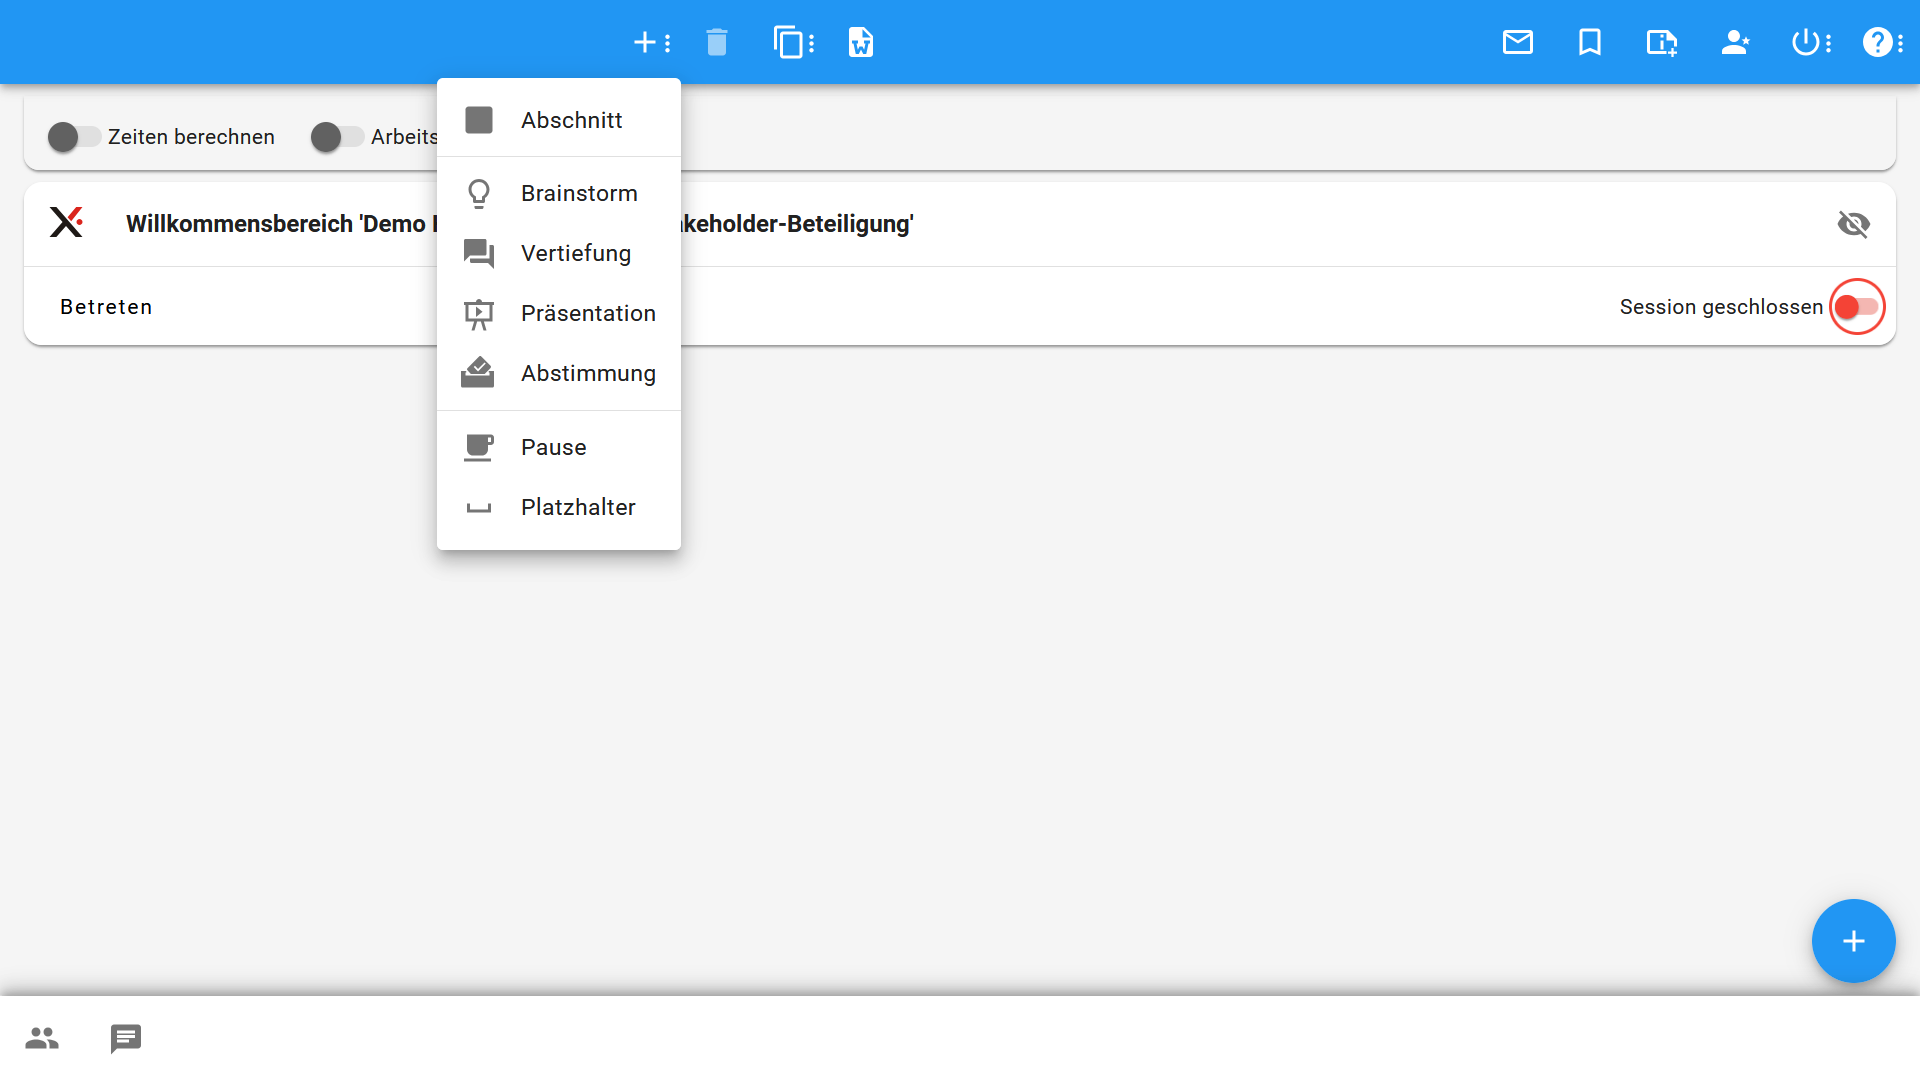Click the bookmark icon in top bar
The height and width of the screenshot is (1080, 1920).
[x=1589, y=42]
